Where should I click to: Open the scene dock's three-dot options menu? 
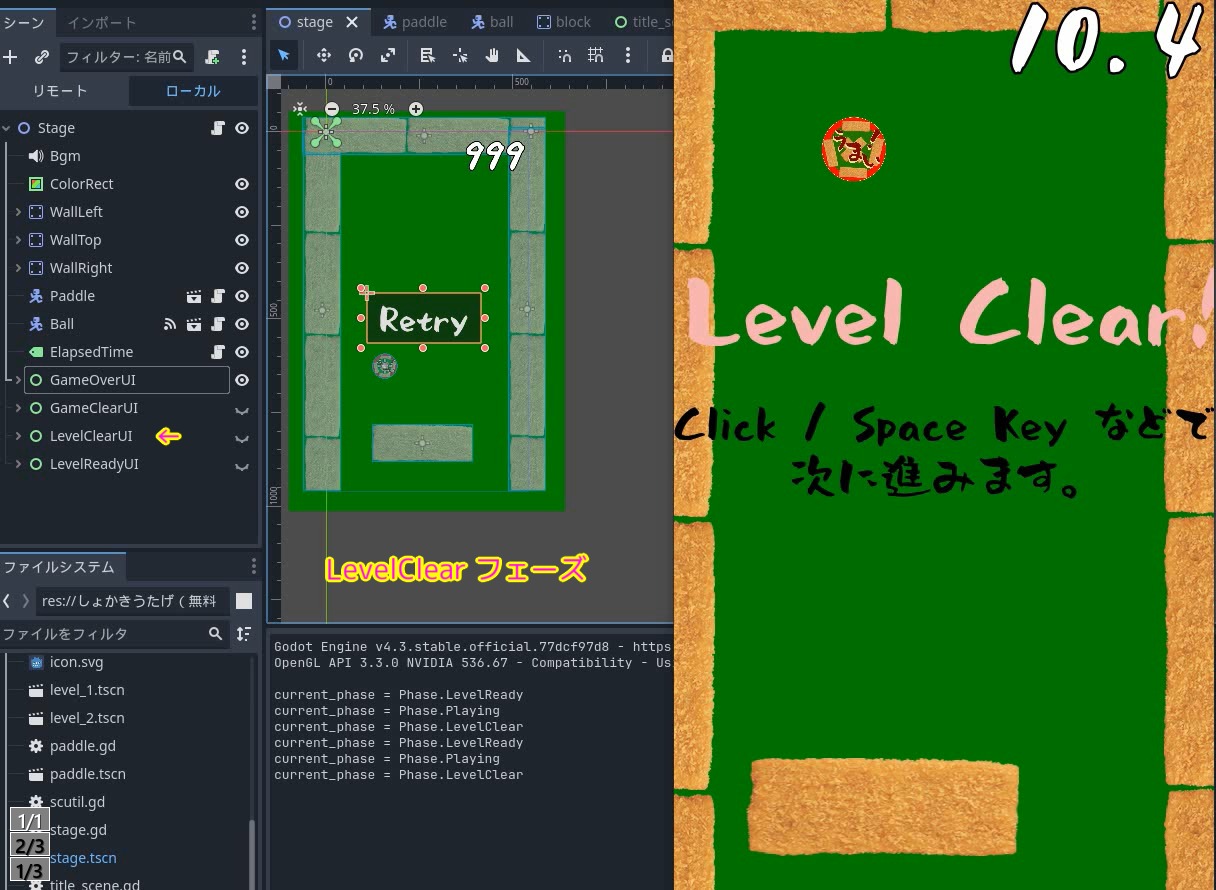244,57
